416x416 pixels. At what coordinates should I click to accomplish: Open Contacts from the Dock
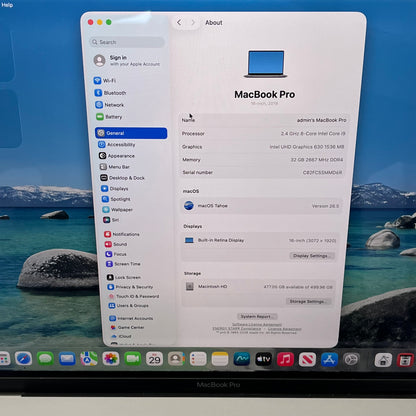pos(176,359)
